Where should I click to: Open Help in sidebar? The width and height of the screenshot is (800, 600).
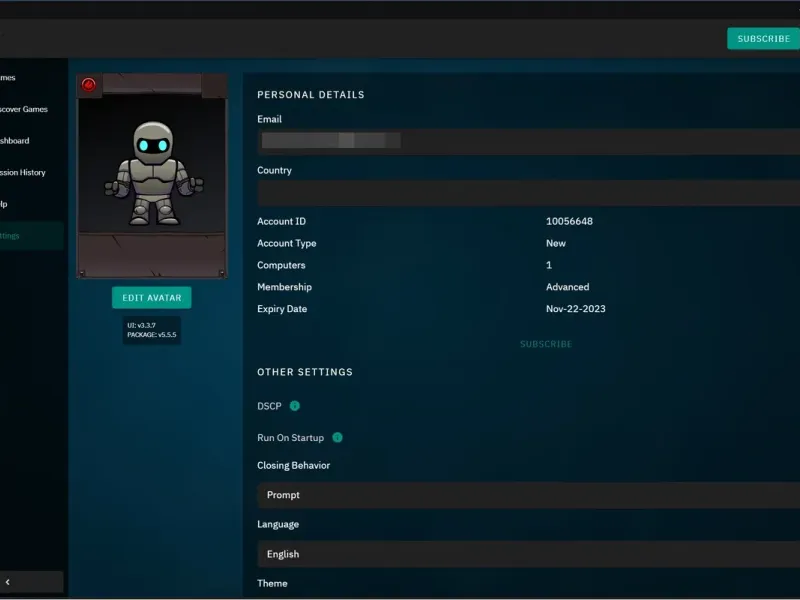4,204
